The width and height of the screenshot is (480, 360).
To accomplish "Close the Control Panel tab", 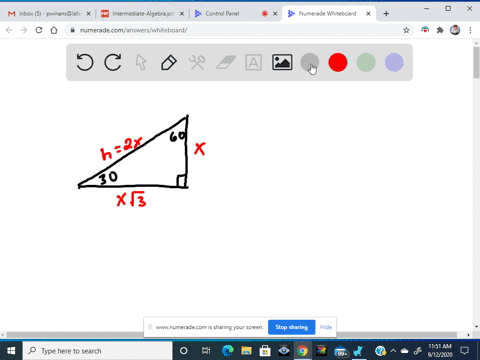I will point(275,14).
